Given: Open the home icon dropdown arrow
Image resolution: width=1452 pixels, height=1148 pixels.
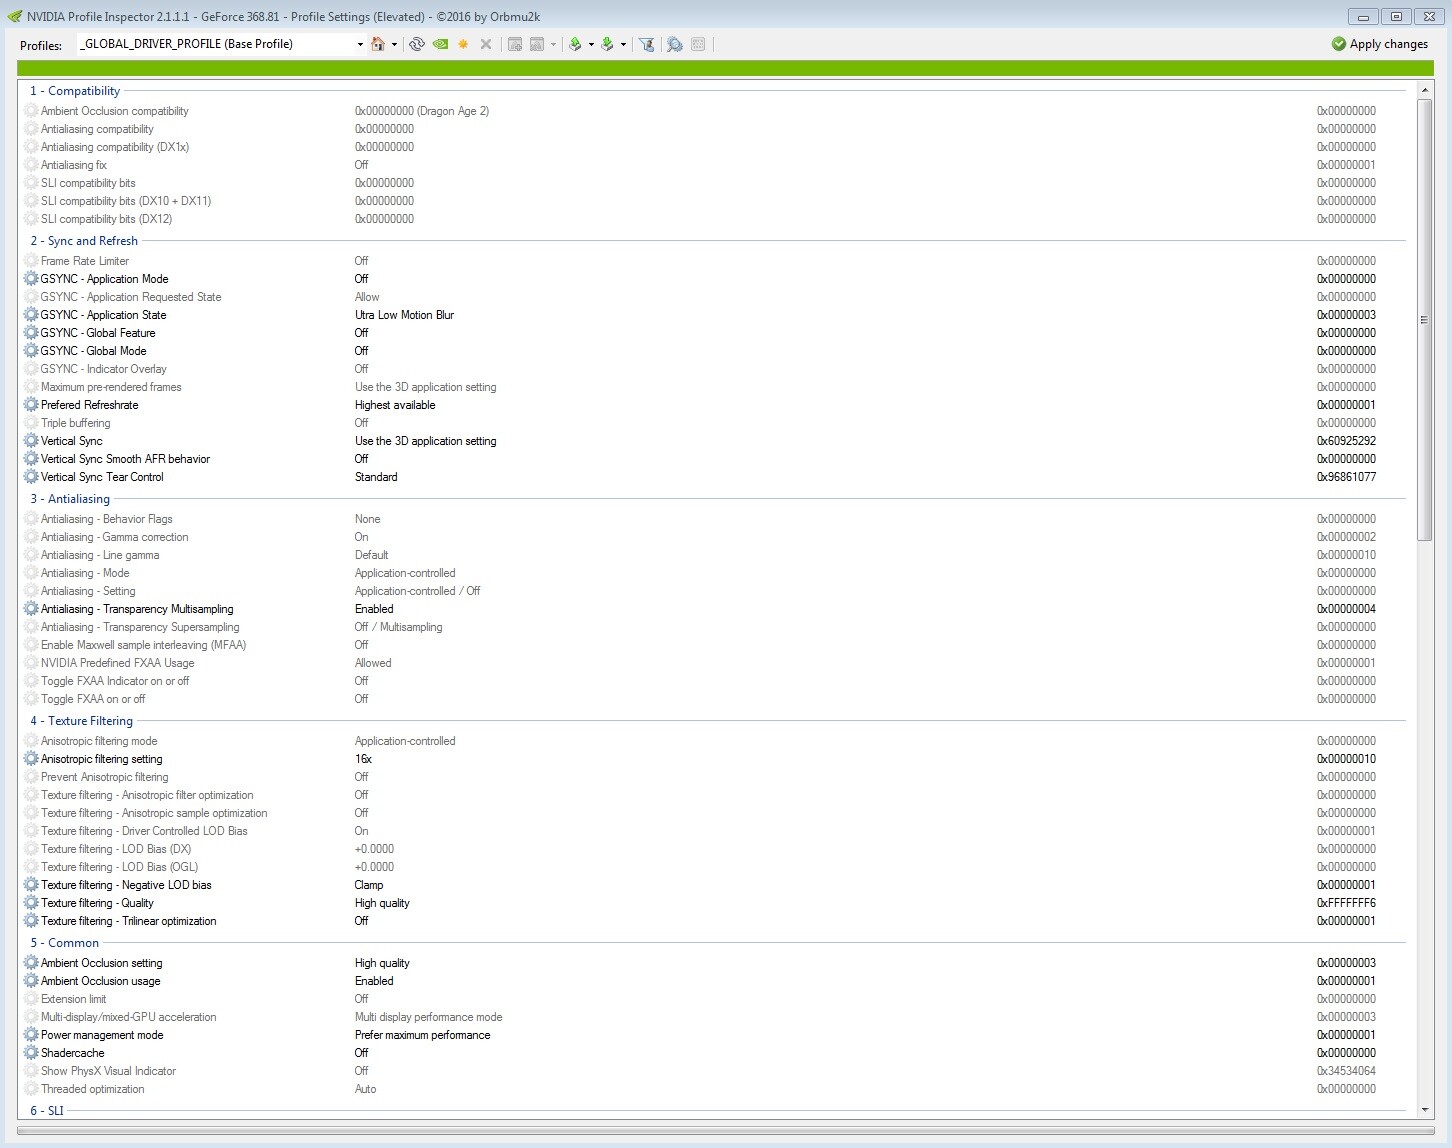Looking at the screenshot, I should (394, 44).
